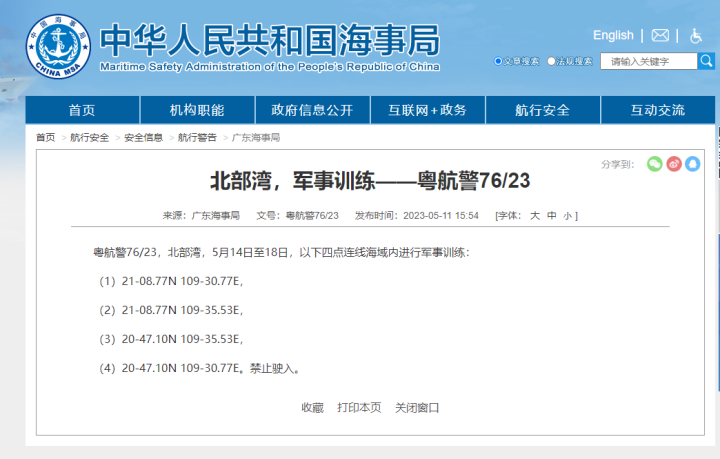This screenshot has width=720, height=459.
Task: Share to Weibo red icon
Action: (674, 164)
